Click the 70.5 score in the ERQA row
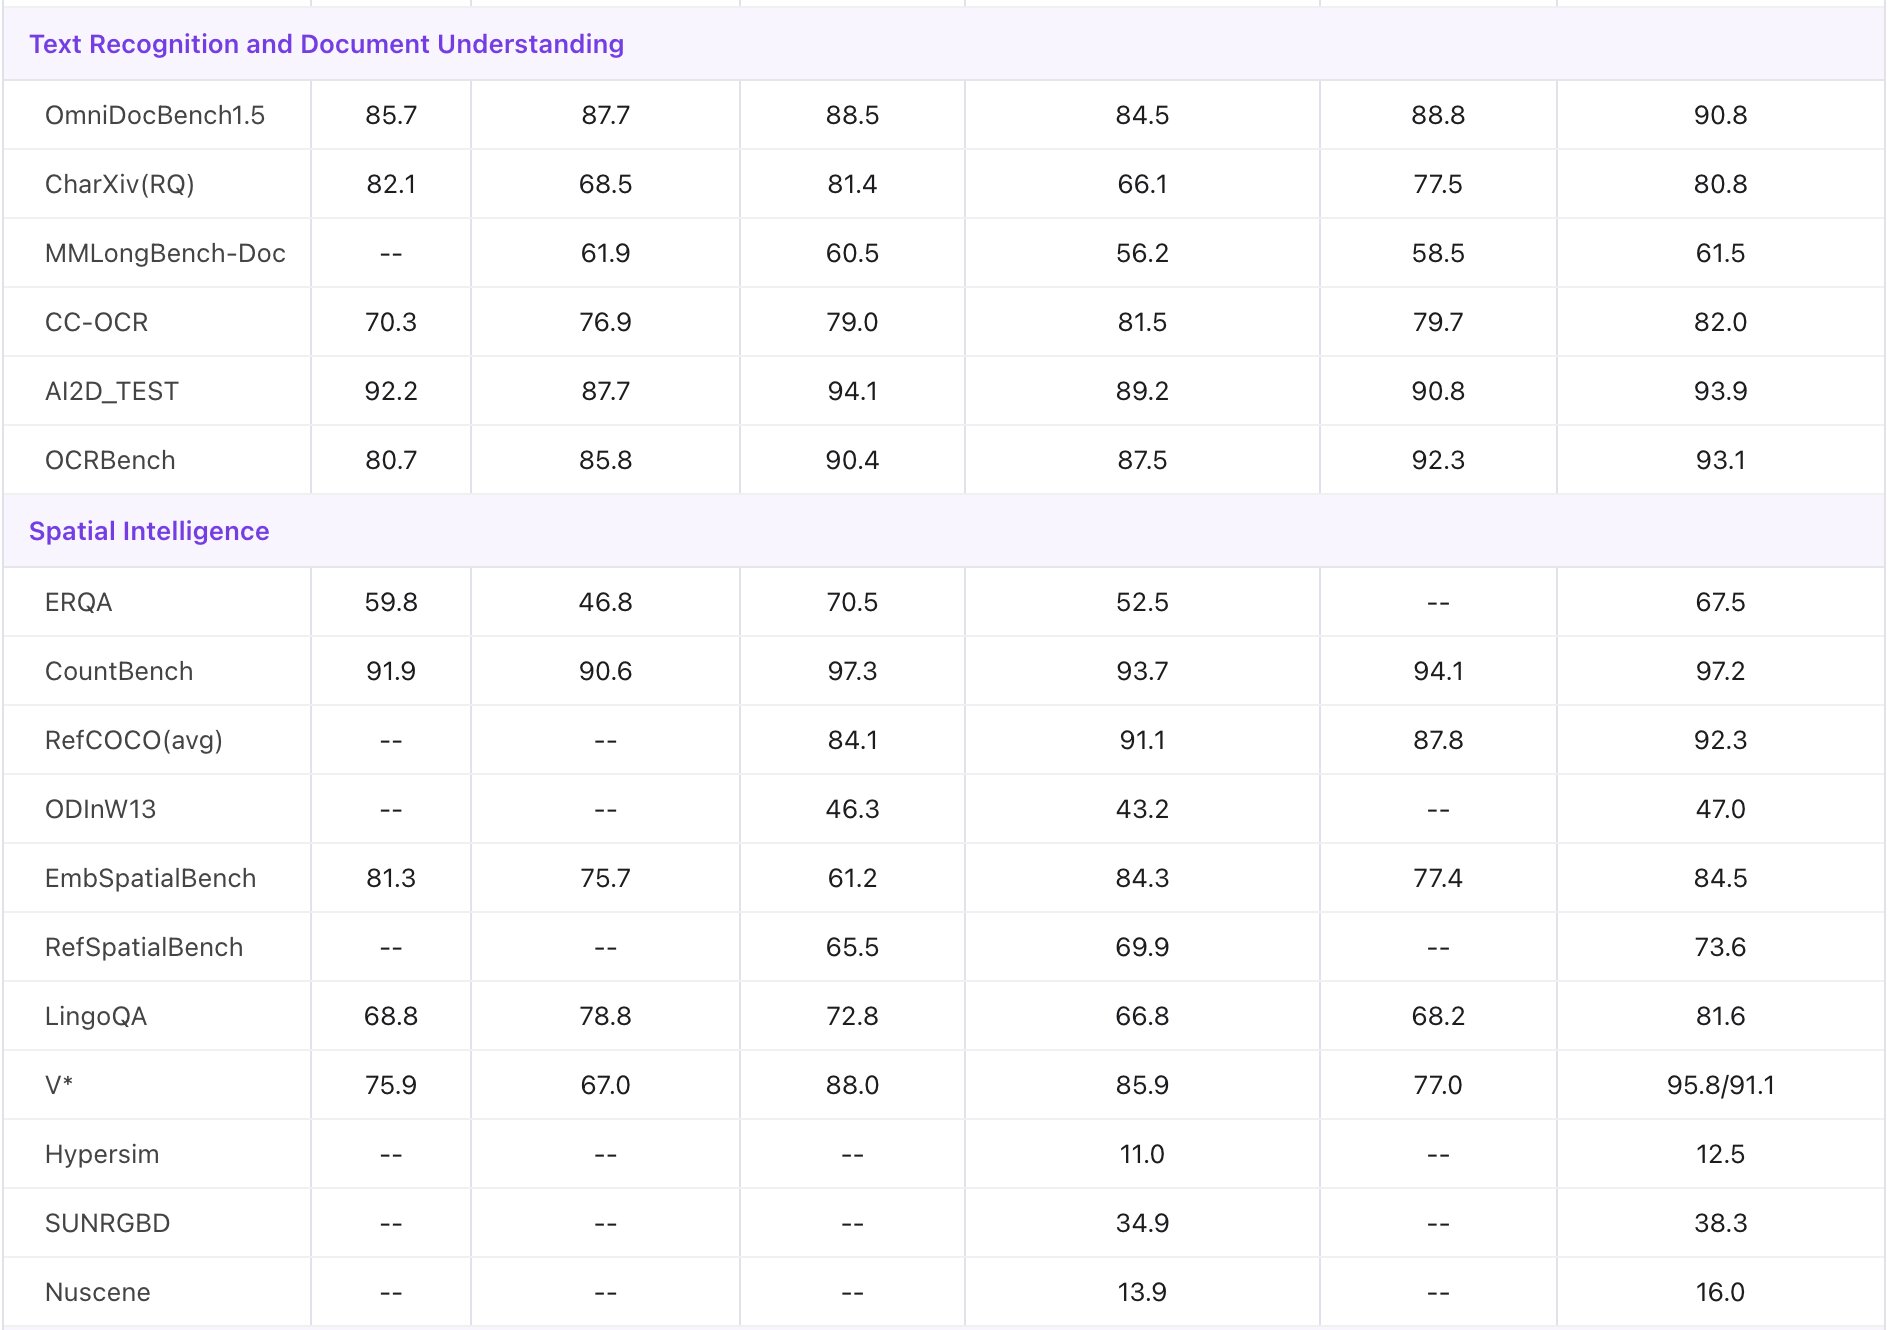The height and width of the screenshot is (1330, 1890). (852, 602)
